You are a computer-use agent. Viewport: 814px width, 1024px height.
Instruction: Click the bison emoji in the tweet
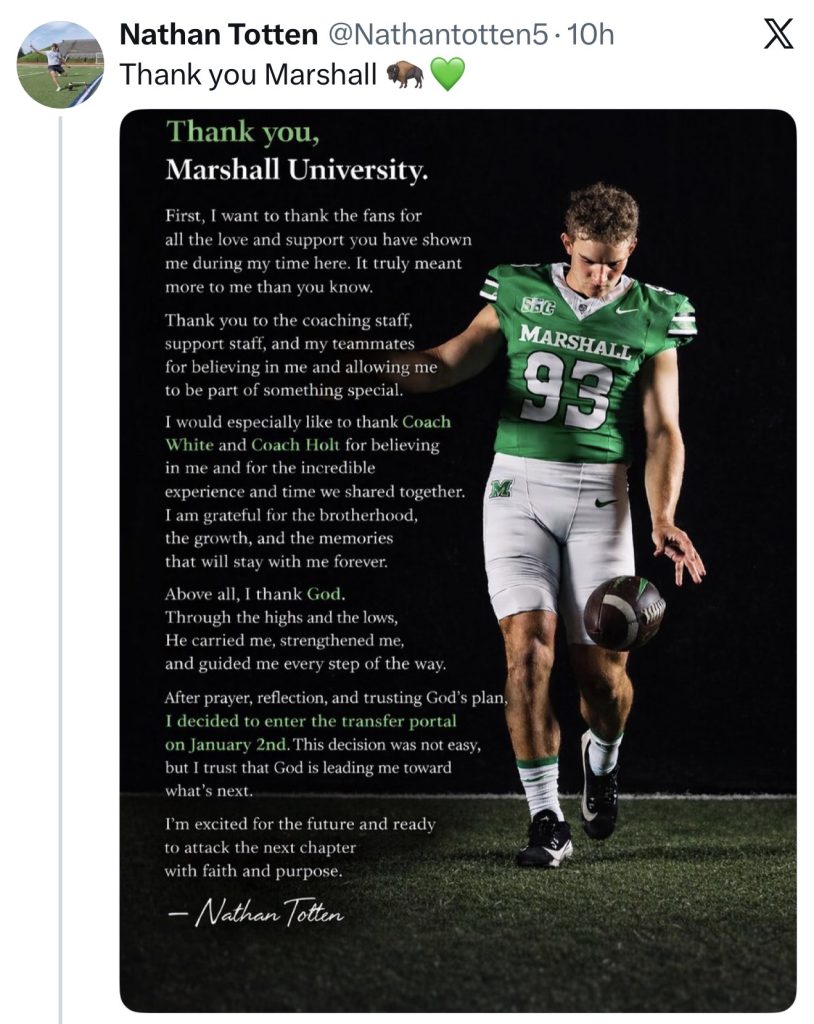pyautogui.click(x=404, y=75)
